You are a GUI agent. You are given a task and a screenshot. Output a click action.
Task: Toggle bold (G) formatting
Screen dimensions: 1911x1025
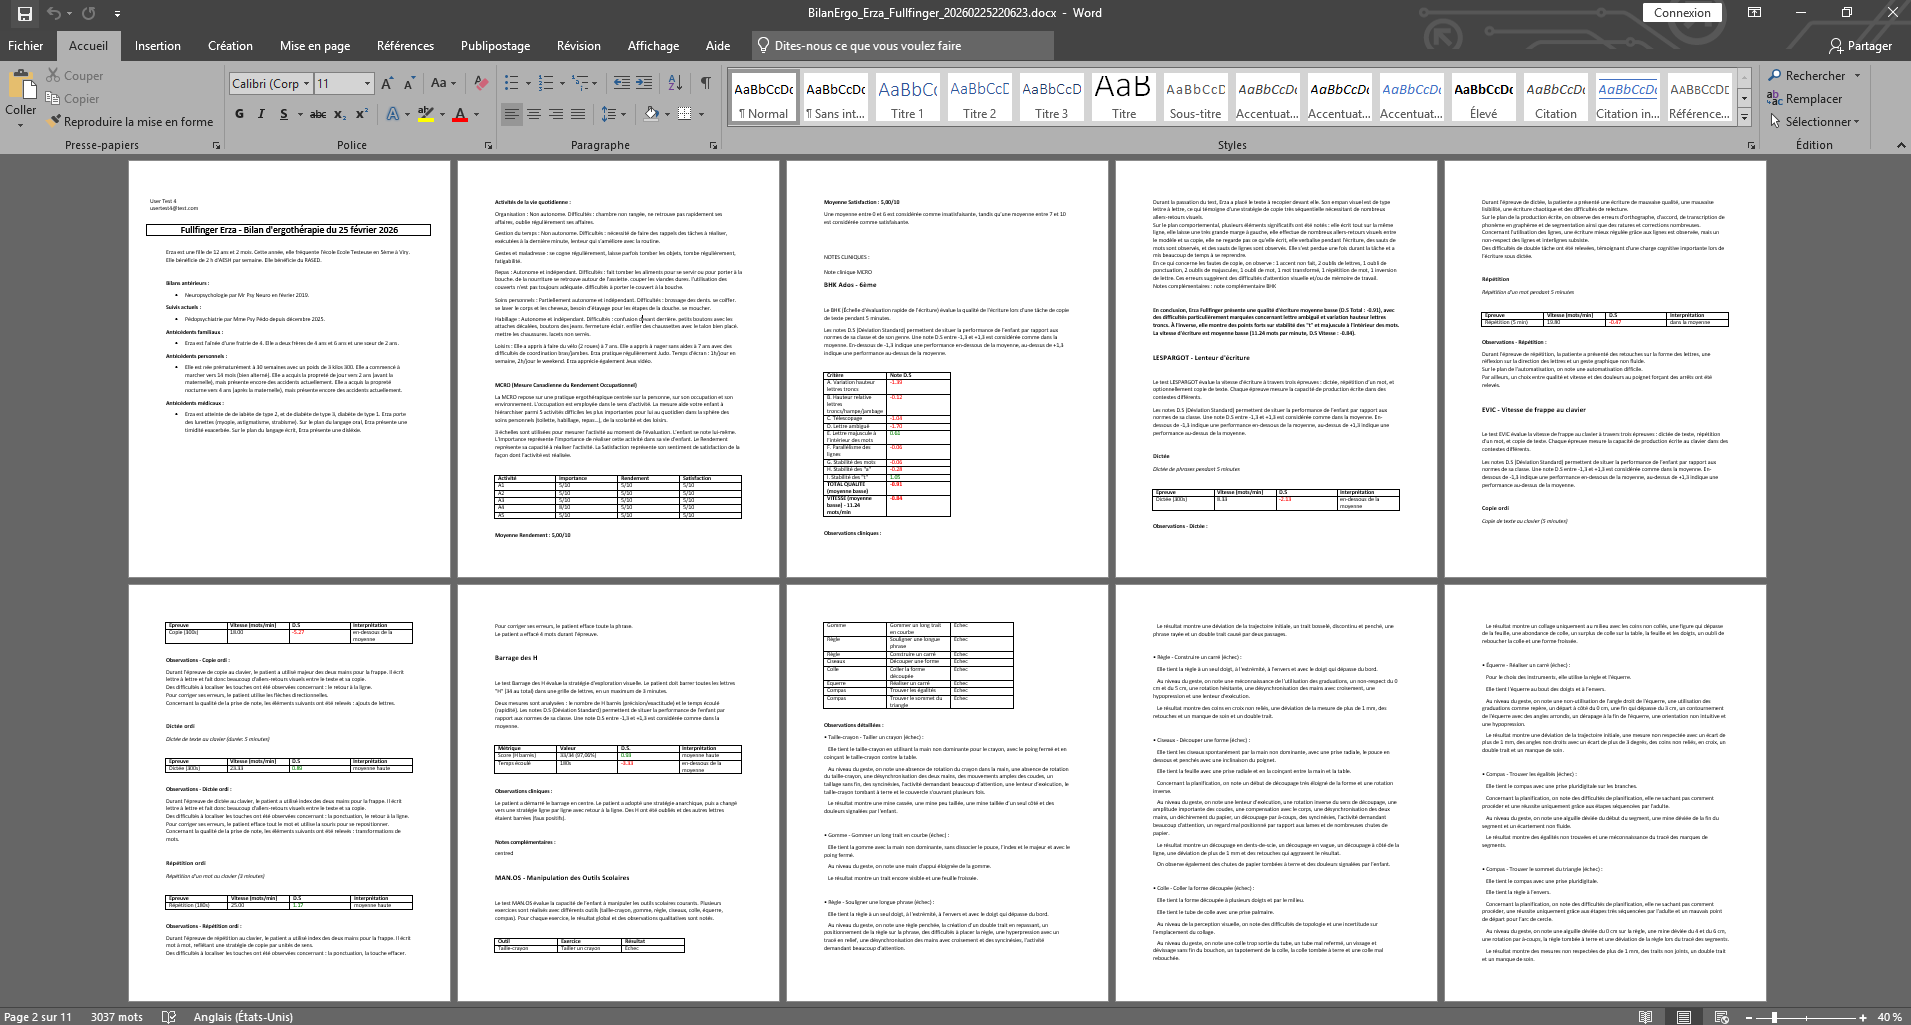point(239,114)
